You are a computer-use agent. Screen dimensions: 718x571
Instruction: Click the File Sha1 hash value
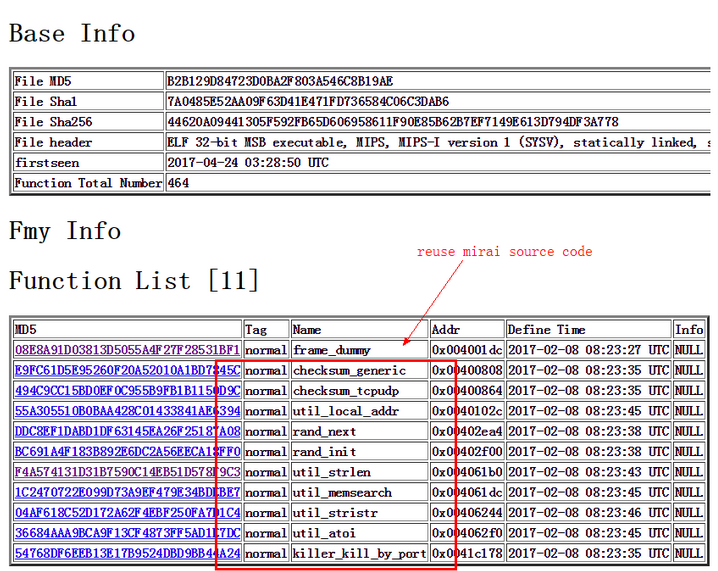[308, 102]
